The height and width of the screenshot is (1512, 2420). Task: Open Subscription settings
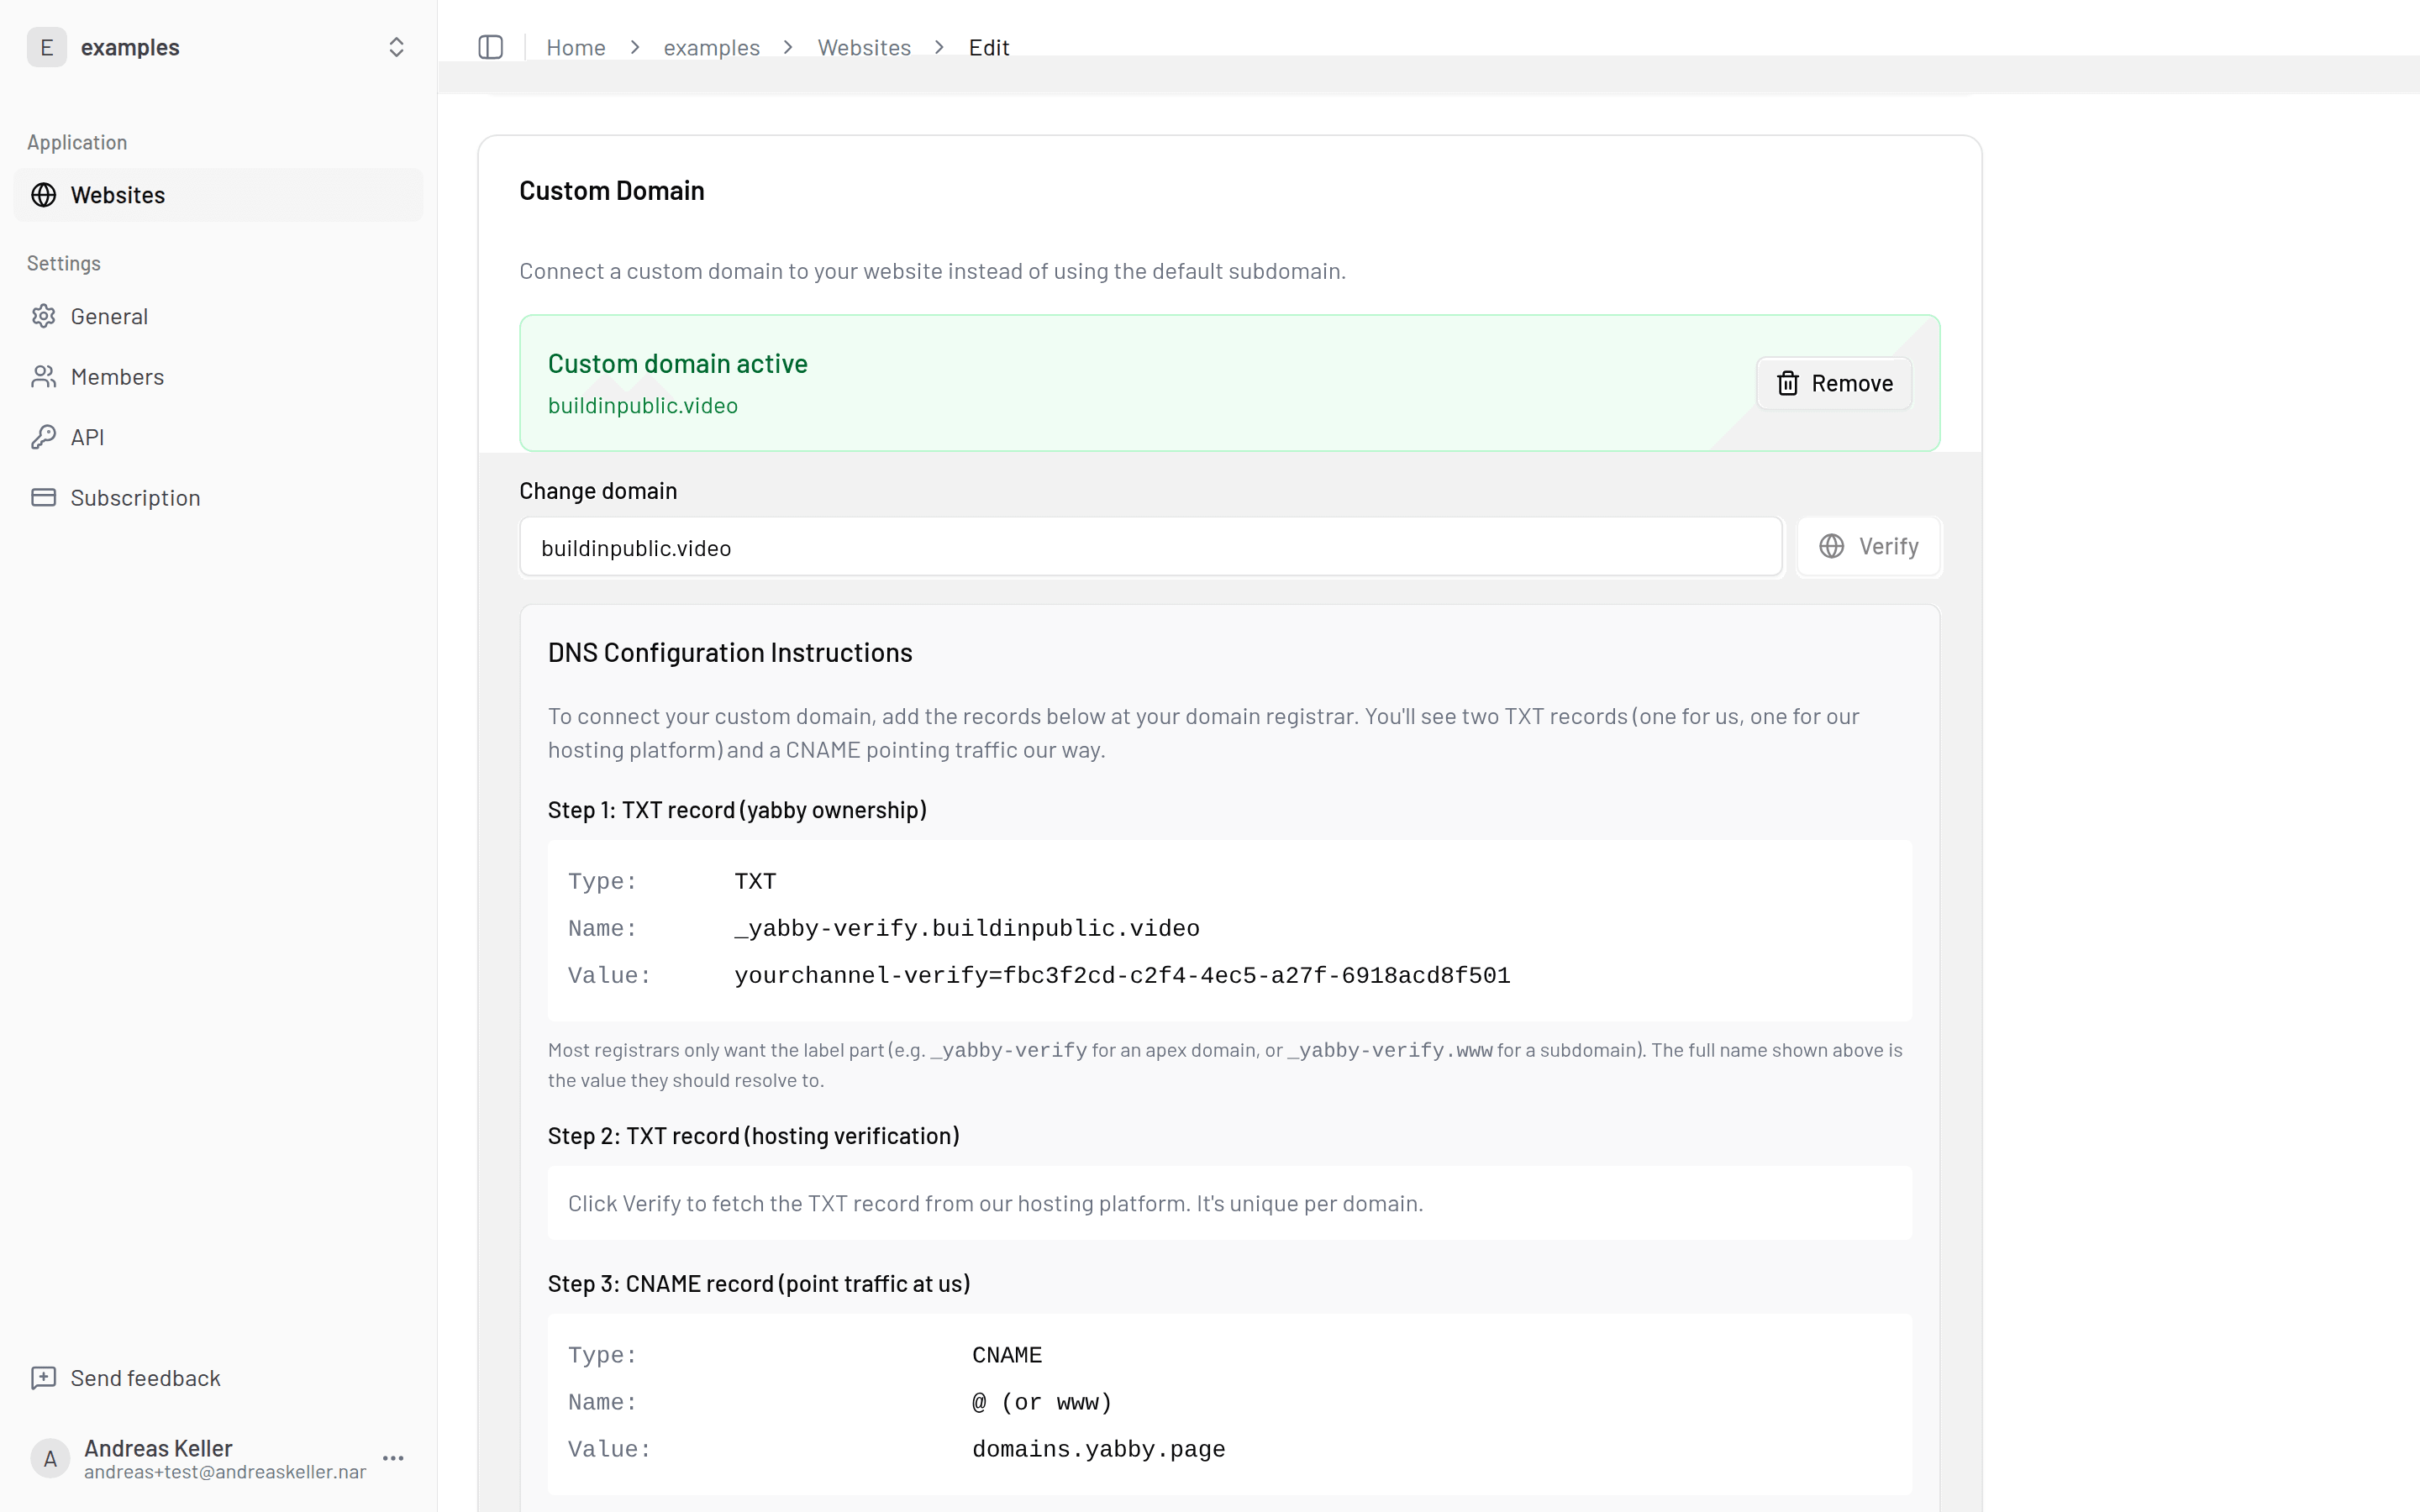(218, 497)
